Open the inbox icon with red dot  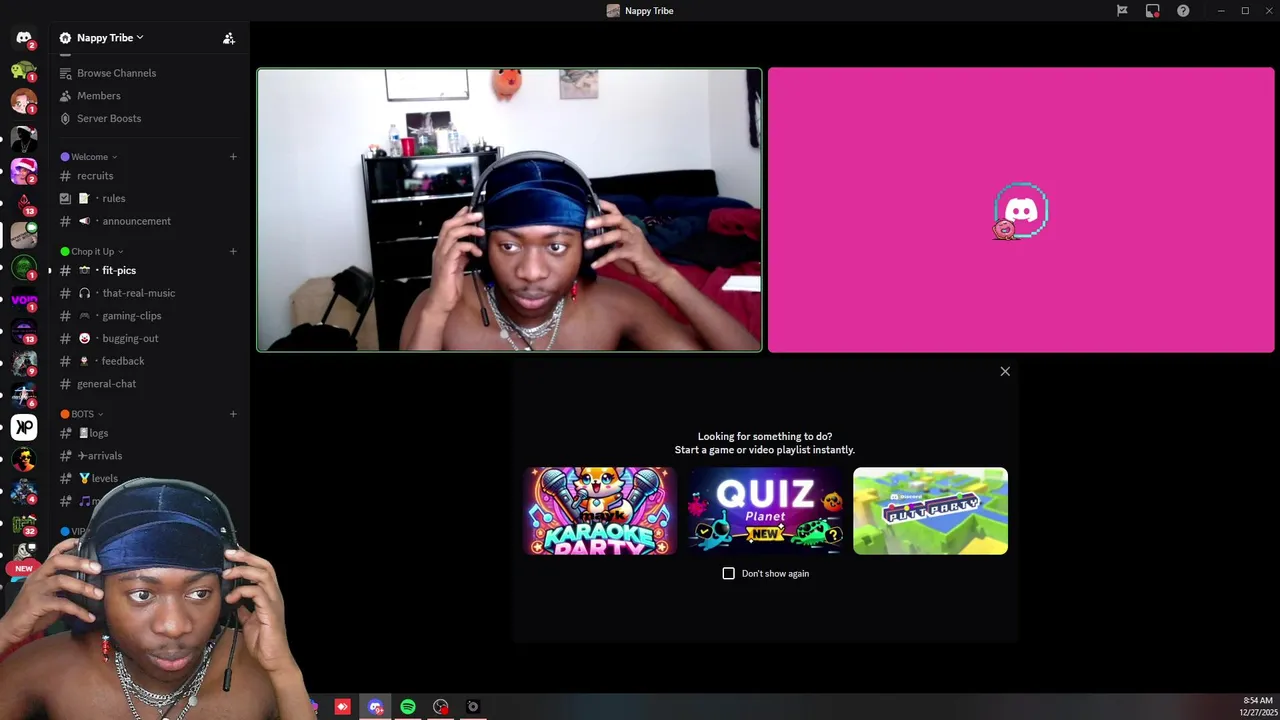[1153, 11]
